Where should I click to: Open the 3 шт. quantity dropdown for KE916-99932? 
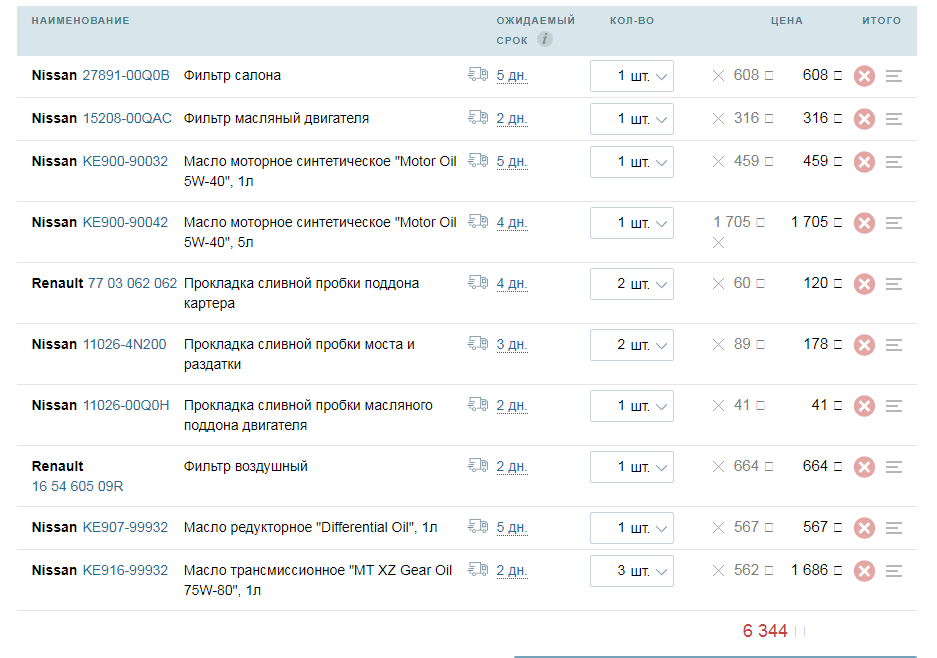click(x=632, y=571)
